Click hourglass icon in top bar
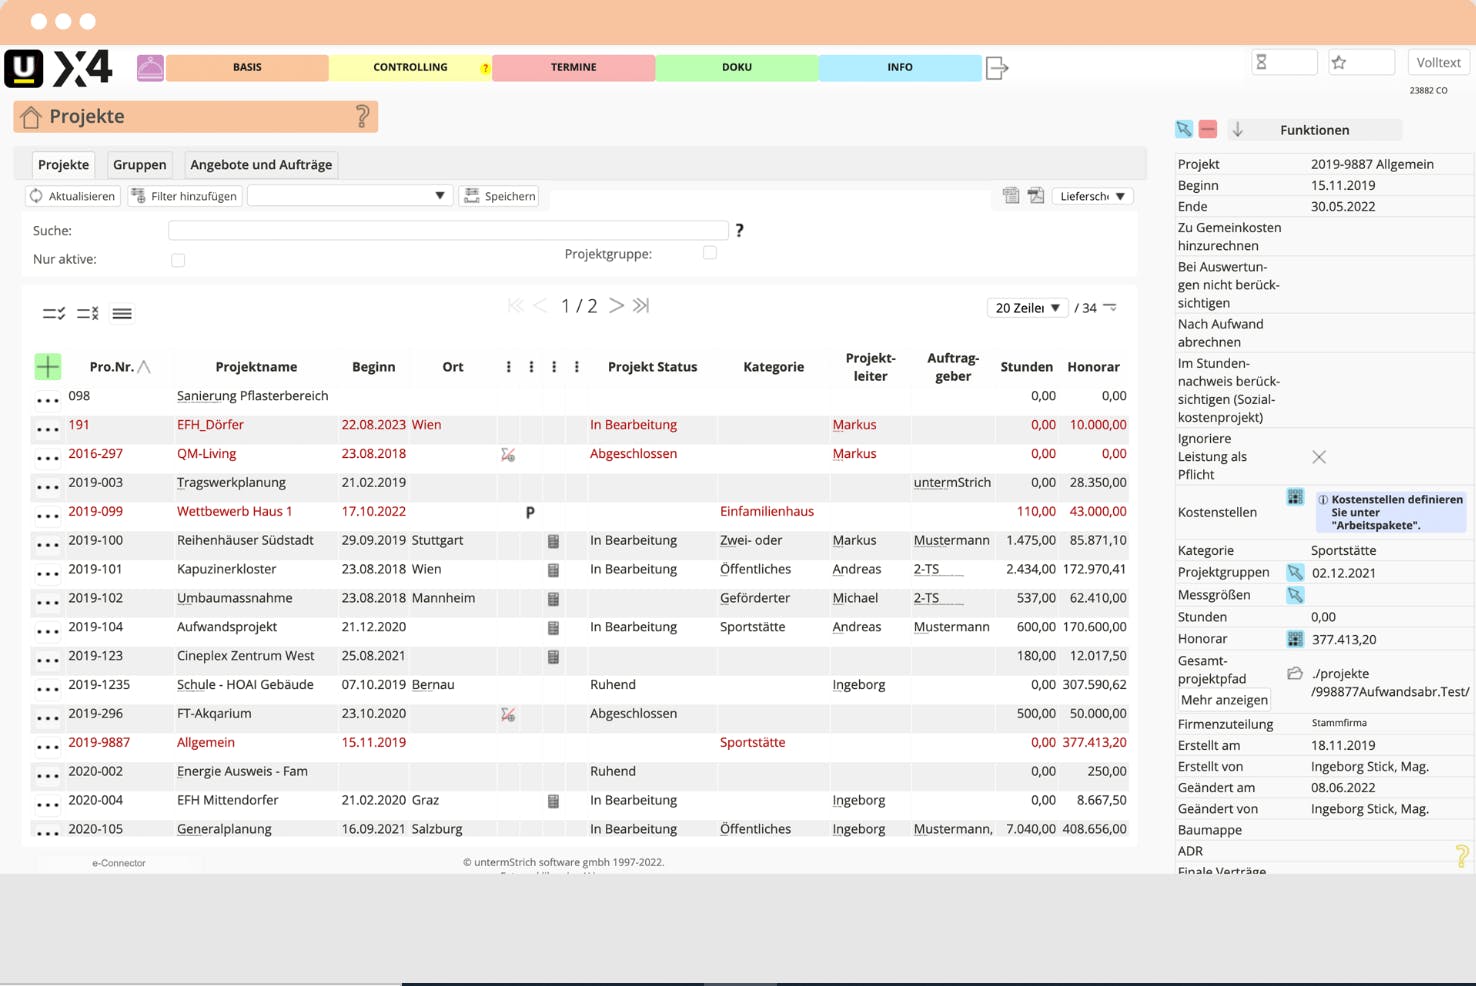Screen dimensions: 1476x986 1262,63
